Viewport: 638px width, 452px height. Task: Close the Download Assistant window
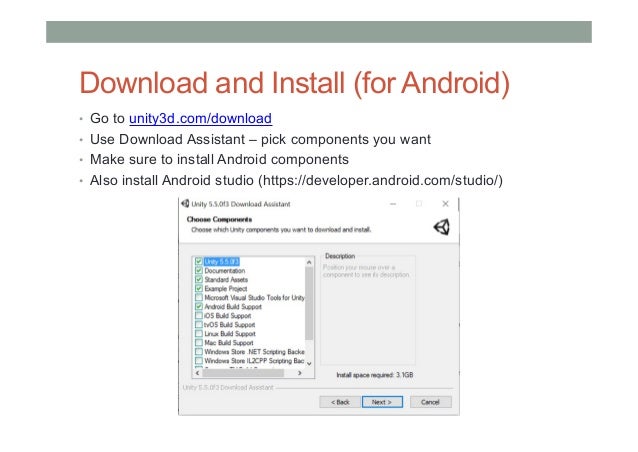445,203
